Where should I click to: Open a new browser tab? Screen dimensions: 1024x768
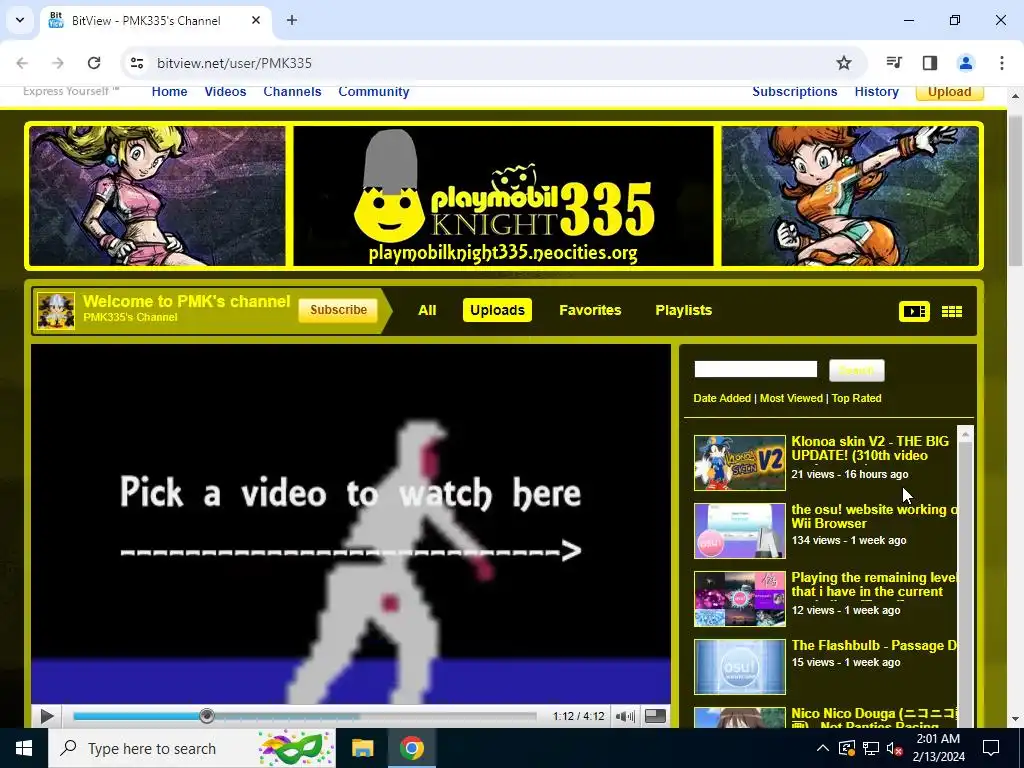(292, 20)
